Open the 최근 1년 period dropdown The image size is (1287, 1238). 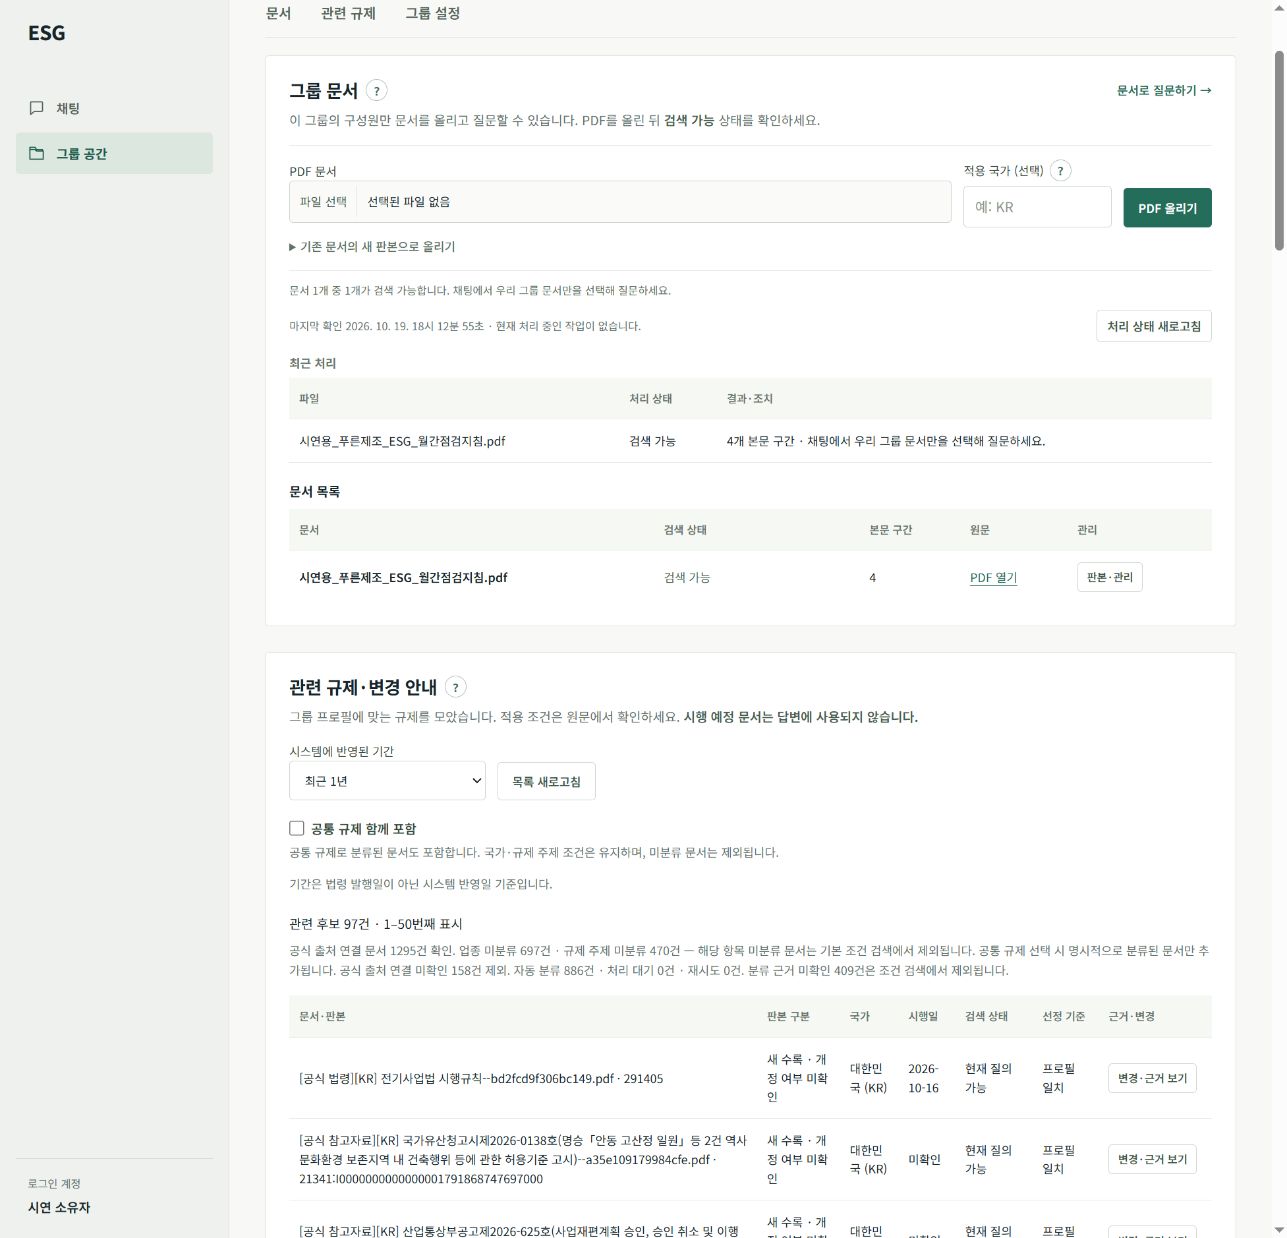tap(387, 781)
